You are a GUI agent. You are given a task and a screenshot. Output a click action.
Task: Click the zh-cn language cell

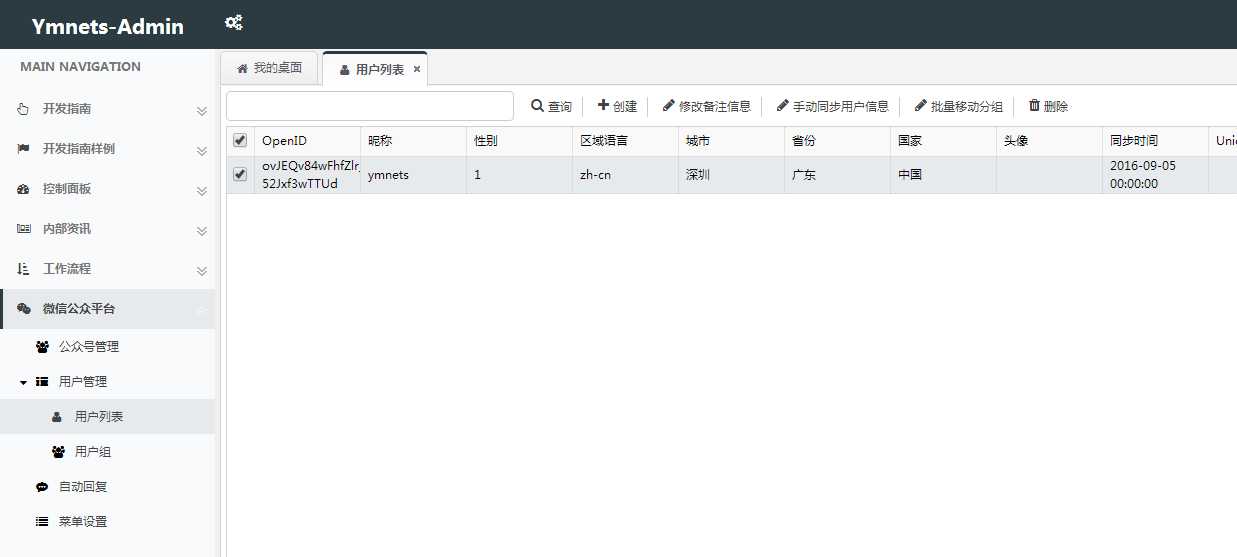[x=626, y=175]
